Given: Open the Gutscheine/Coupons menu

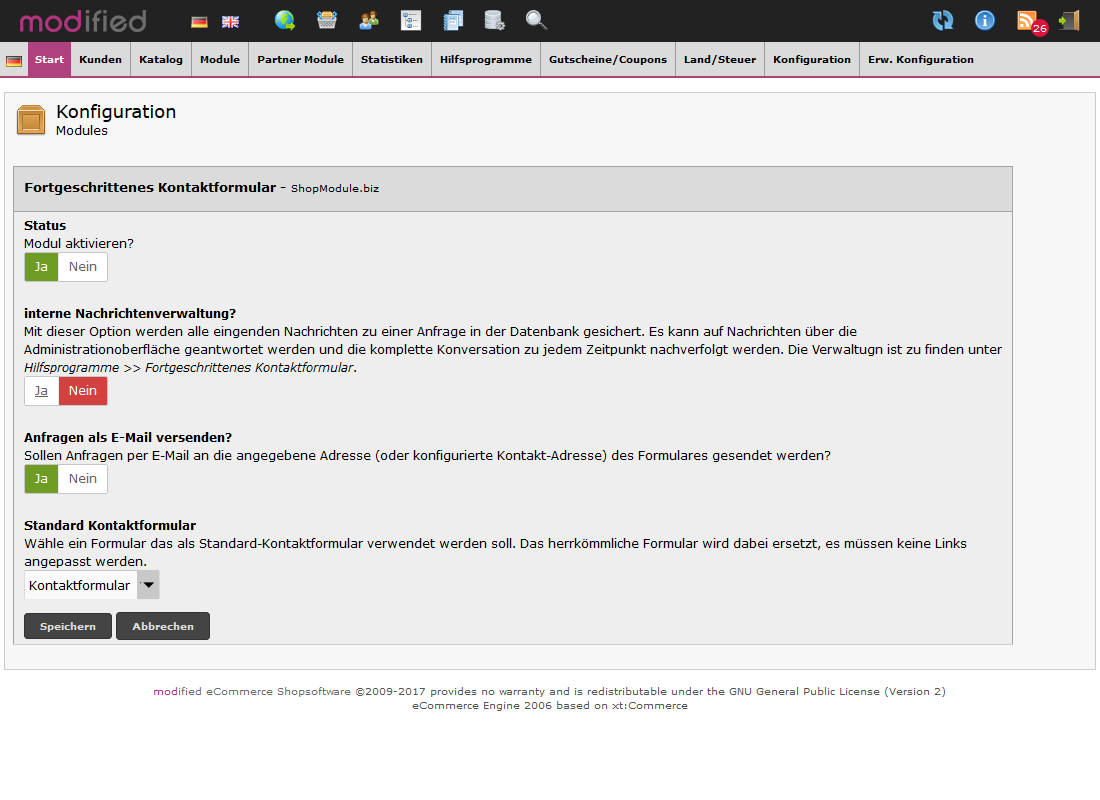Looking at the screenshot, I should pos(608,60).
